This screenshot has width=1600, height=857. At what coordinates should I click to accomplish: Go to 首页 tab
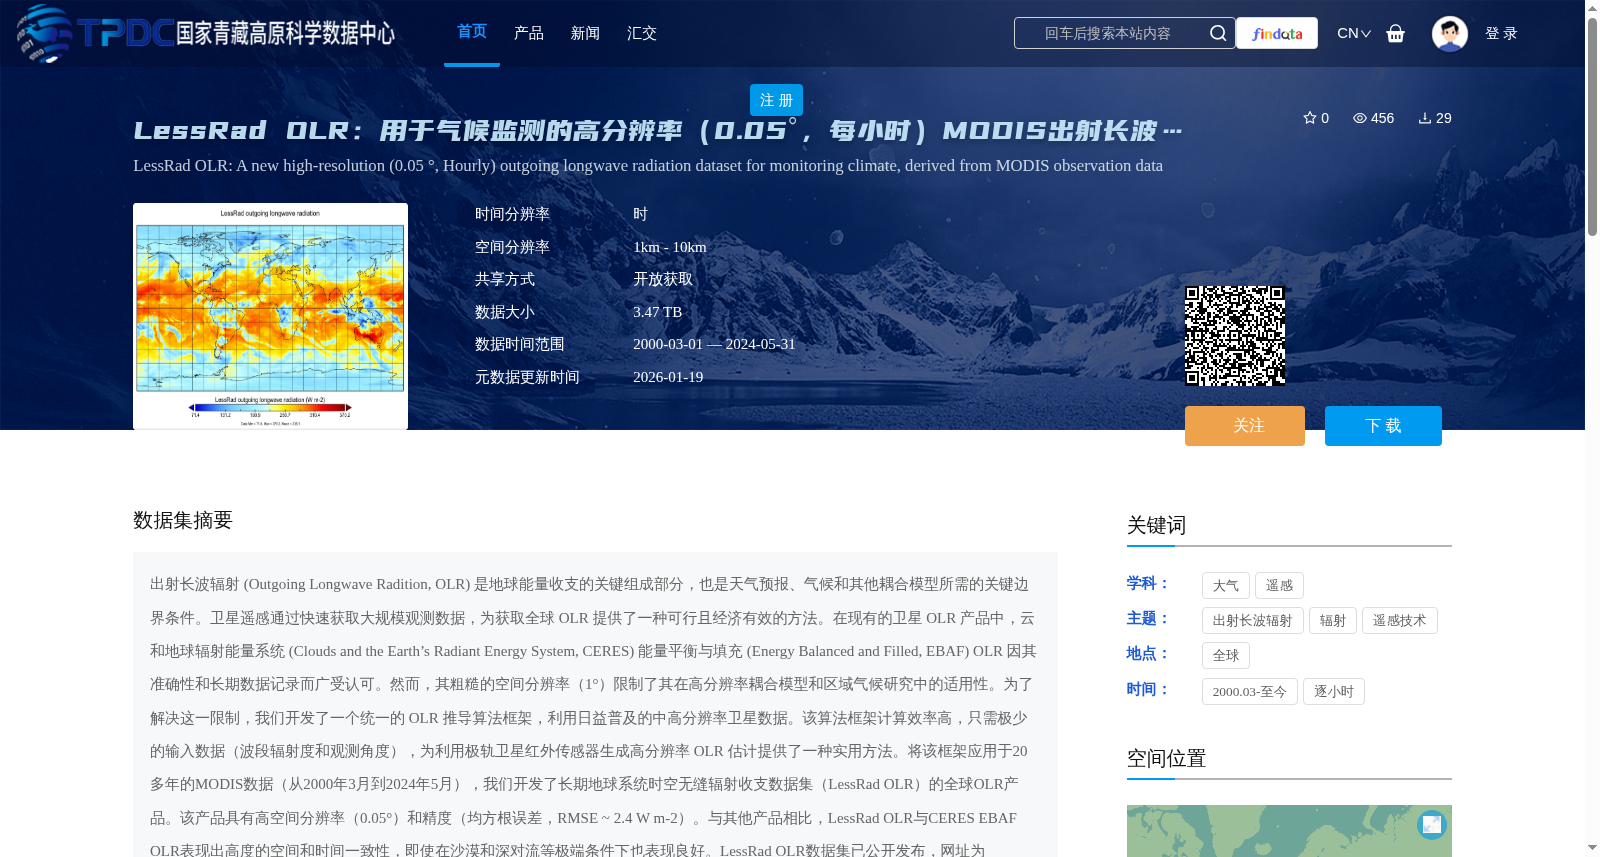coord(472,32)
